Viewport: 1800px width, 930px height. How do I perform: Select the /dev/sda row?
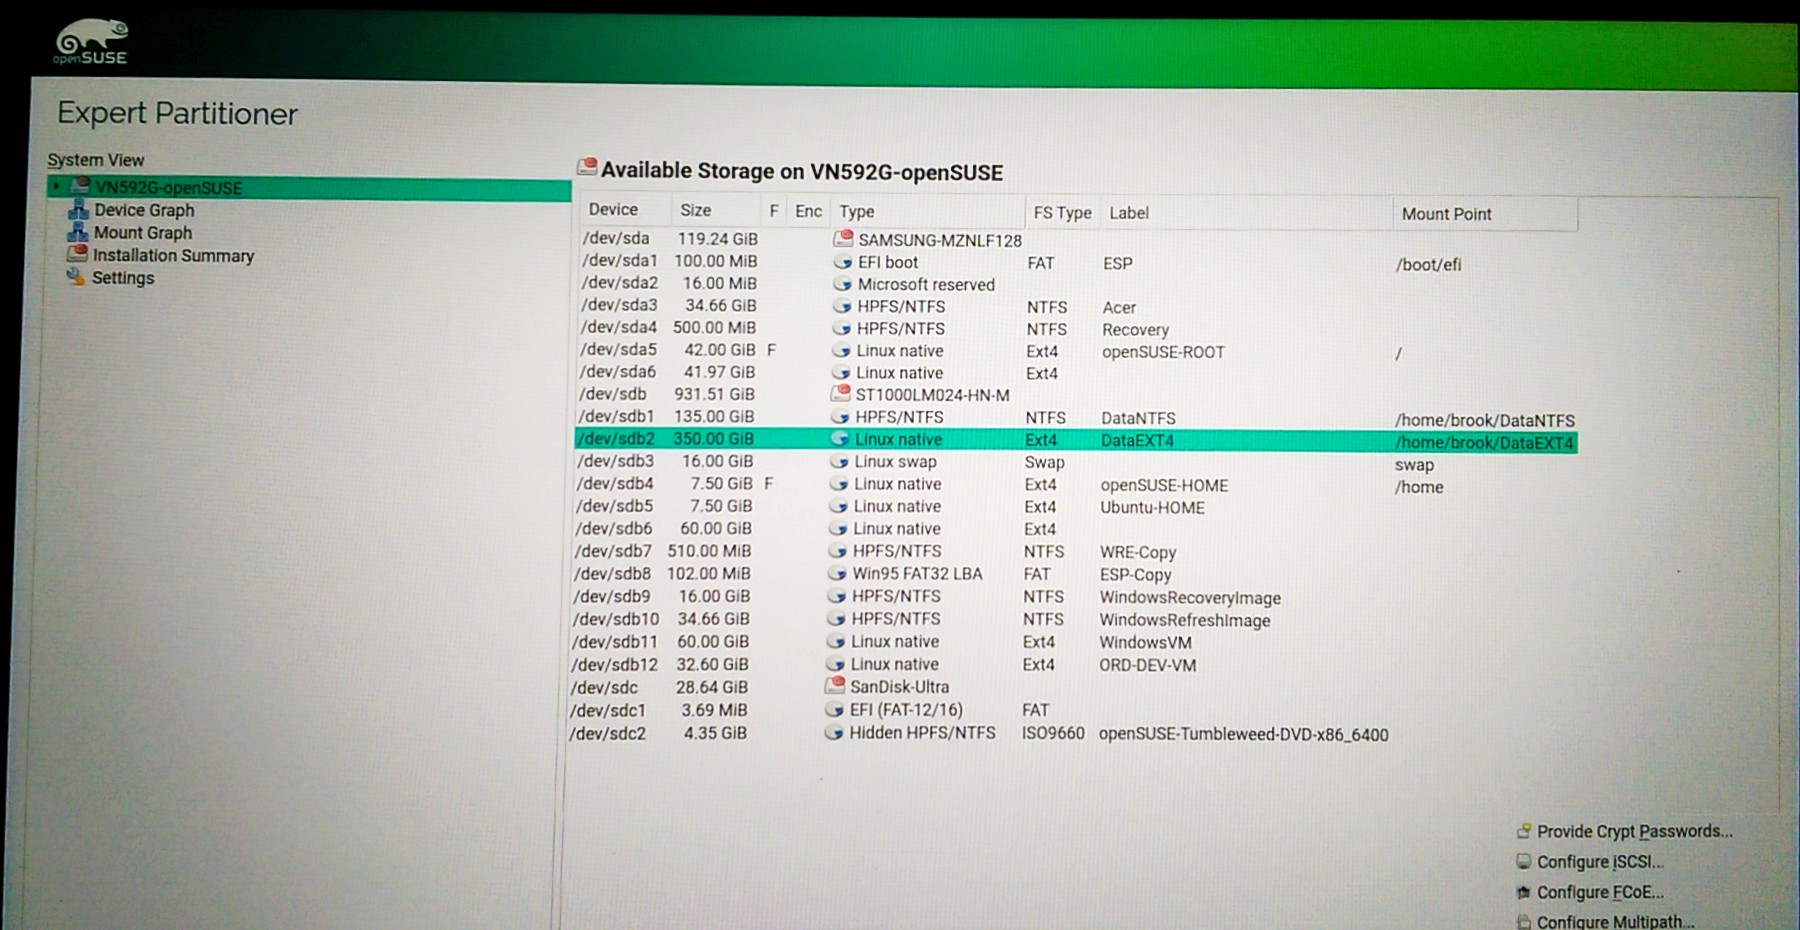(x=1079, y=239)
